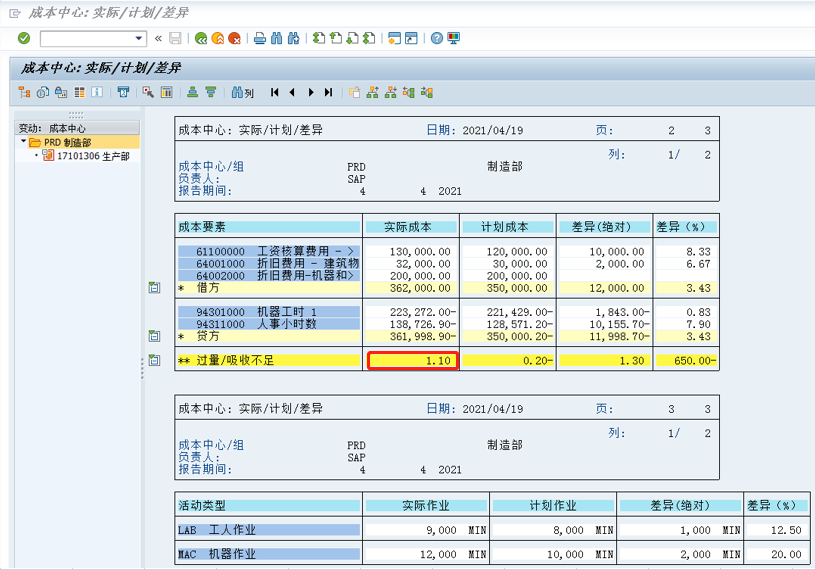
Task: Click cost element 94311000 人事小时数
Action: [x=269, y=324]
